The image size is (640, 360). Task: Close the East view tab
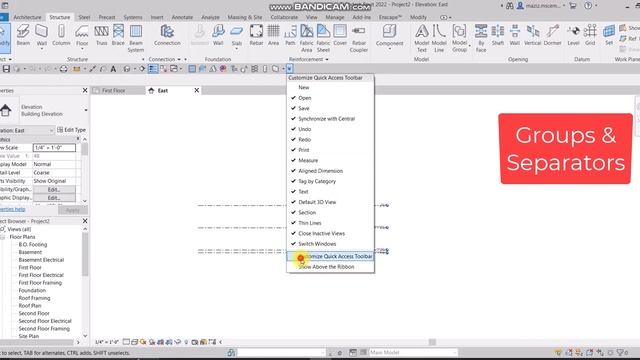[x=197, y=90]
